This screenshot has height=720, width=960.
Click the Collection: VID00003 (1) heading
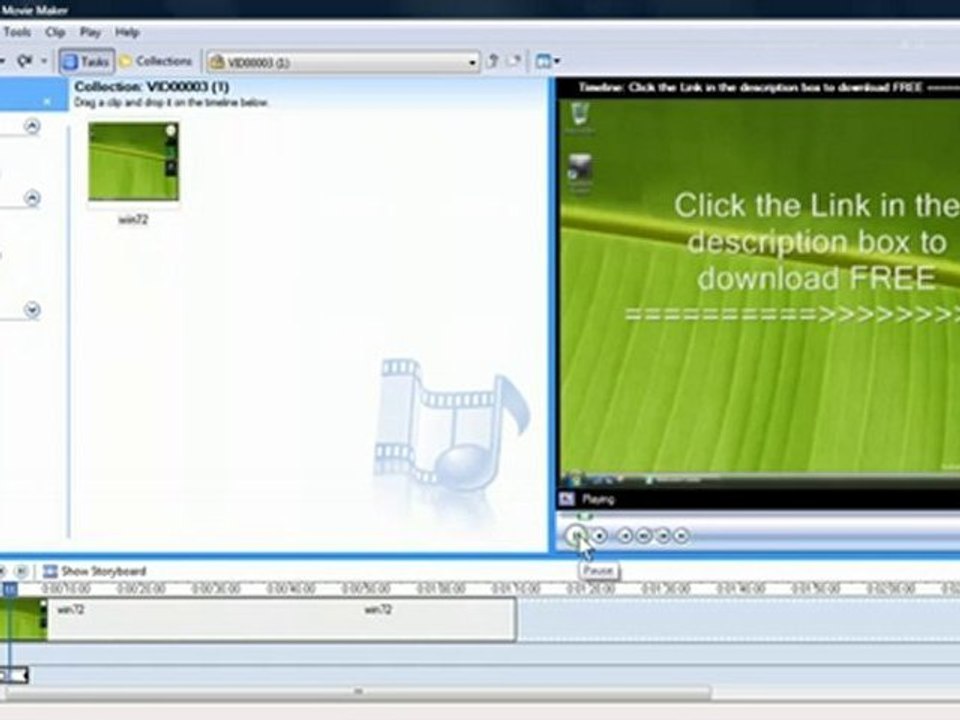point(152,86)
